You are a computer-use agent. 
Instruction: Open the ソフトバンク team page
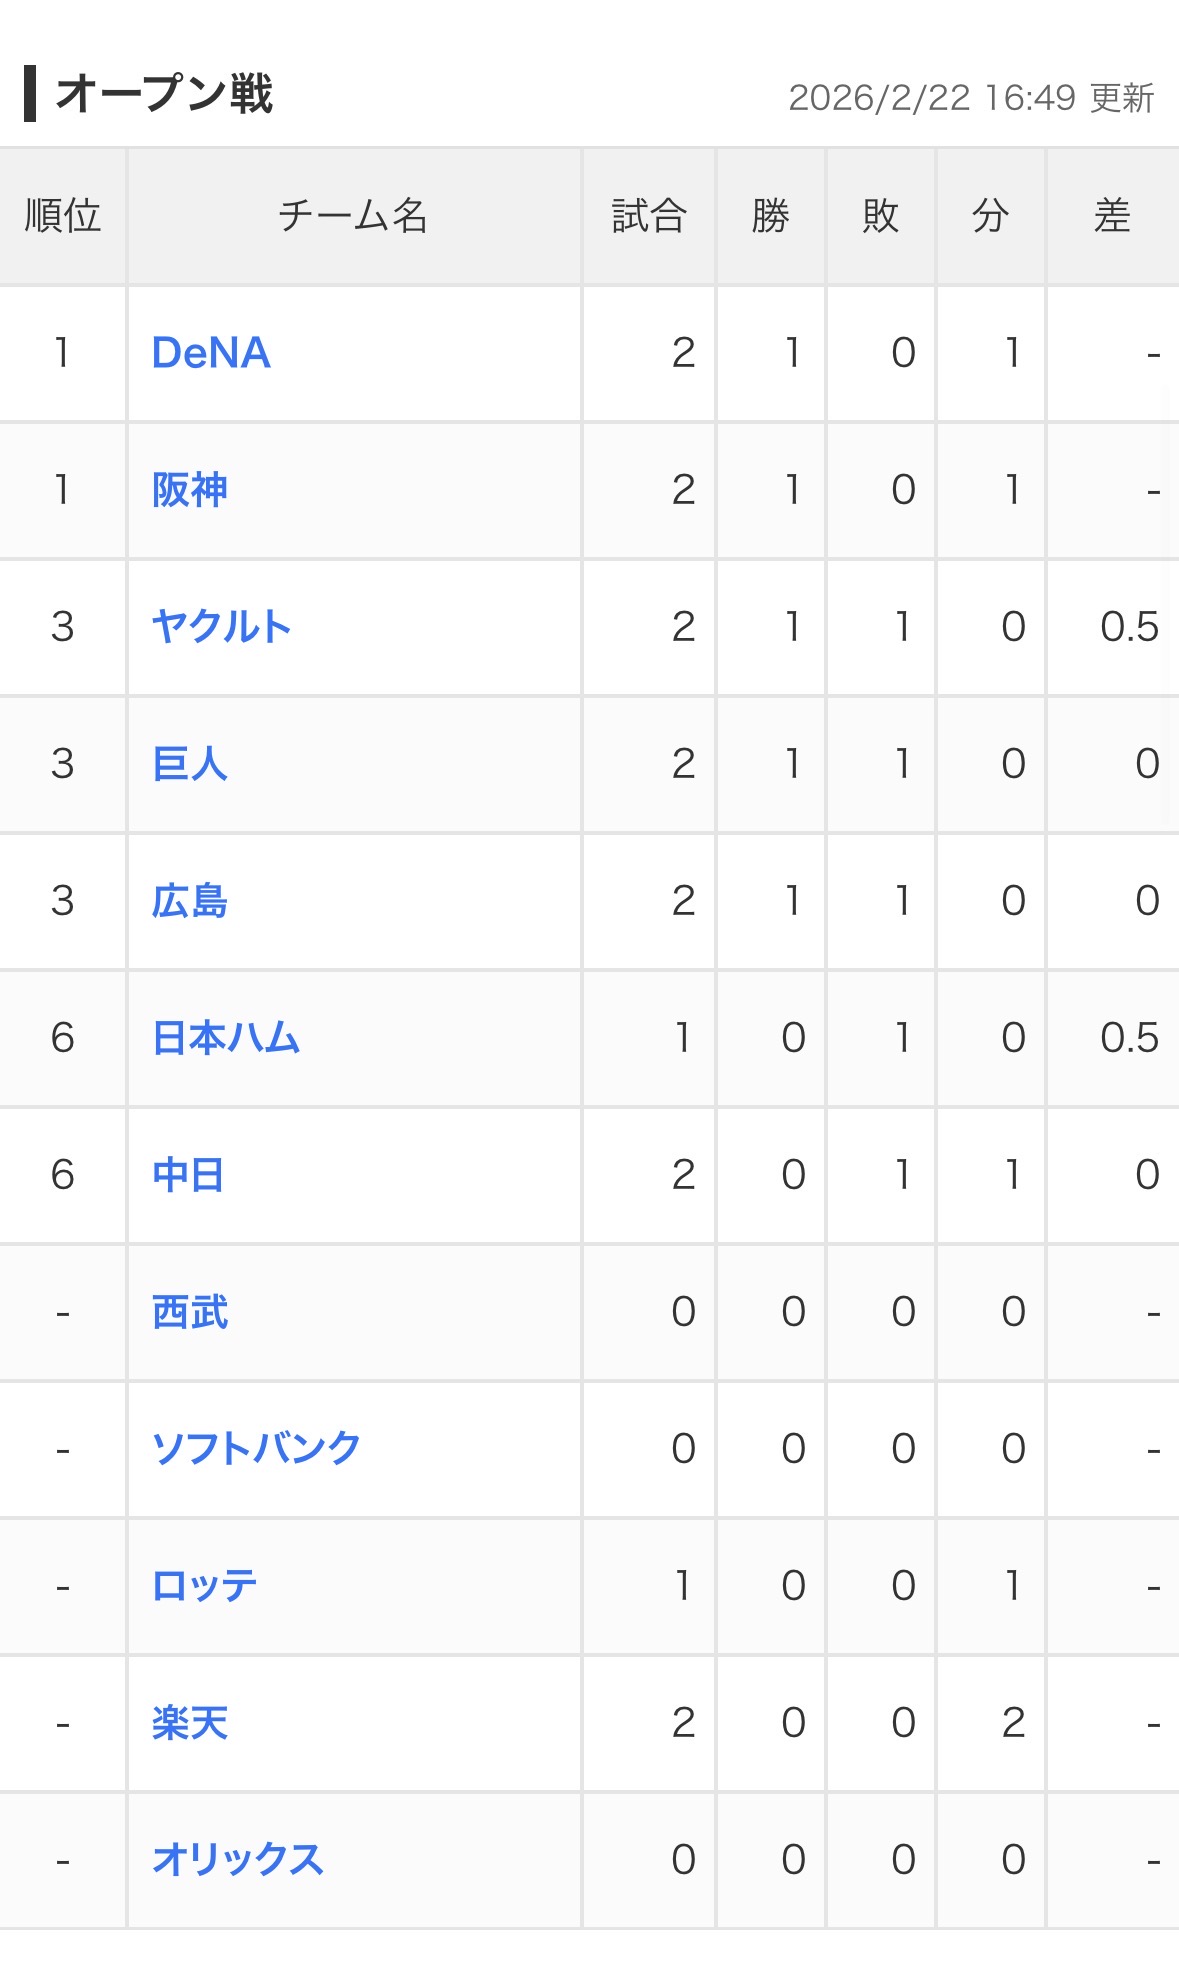coord(256,1449)
